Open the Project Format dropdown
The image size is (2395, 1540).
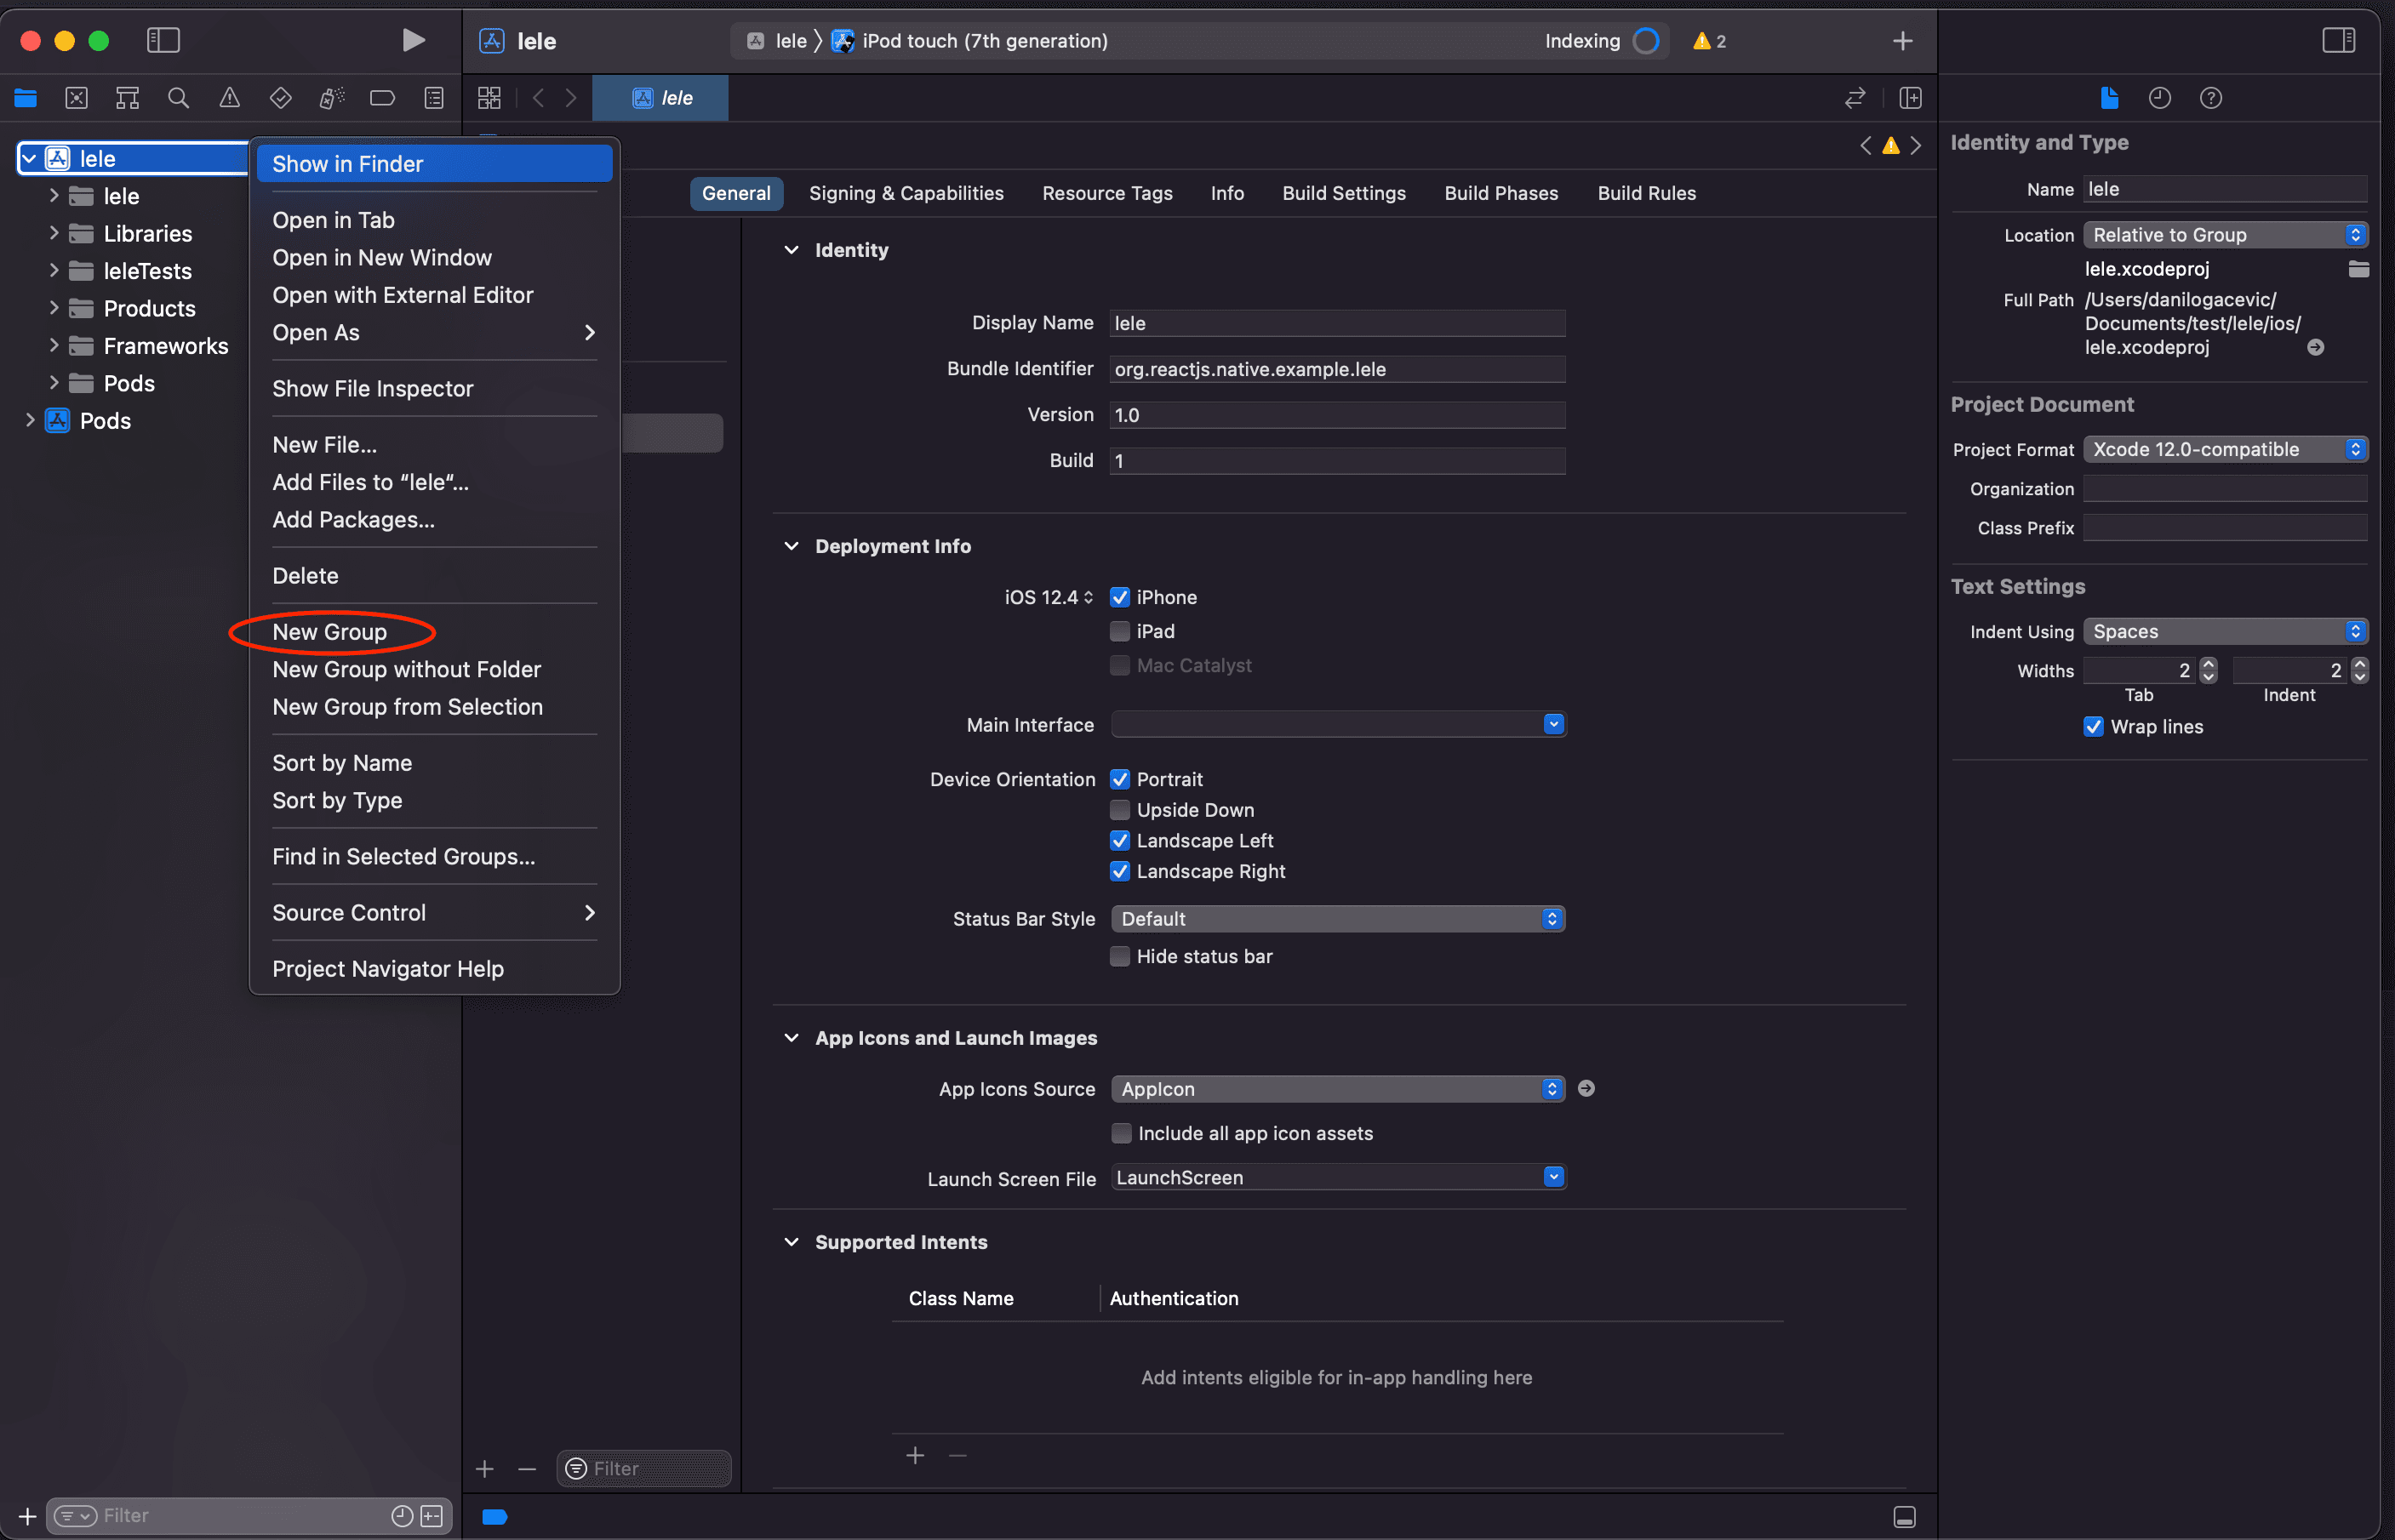pos(2225,449)
